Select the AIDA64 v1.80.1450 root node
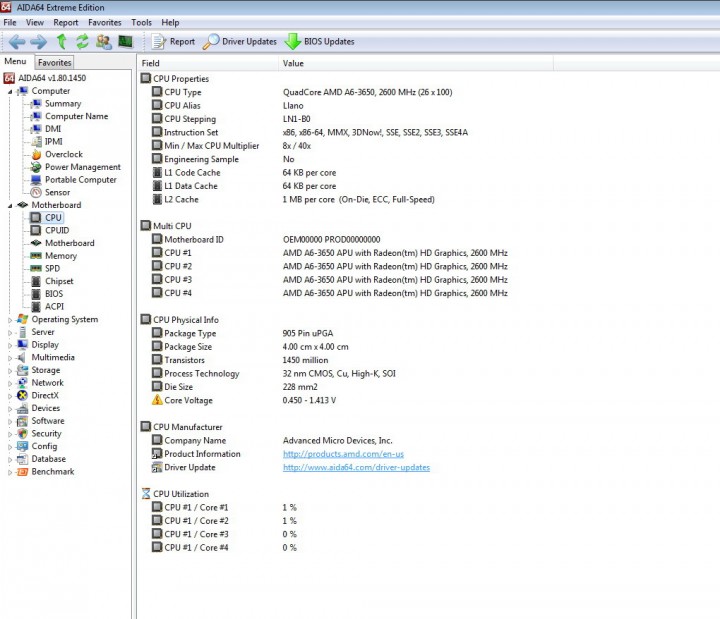This screenshot has width=720, height=619. (52, 78)
